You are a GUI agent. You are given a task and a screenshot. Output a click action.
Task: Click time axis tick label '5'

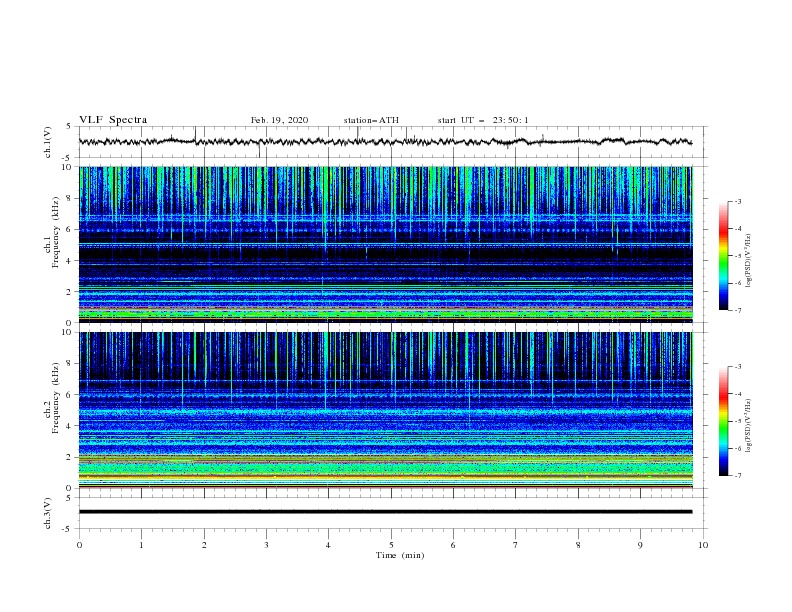coord(391,545)
